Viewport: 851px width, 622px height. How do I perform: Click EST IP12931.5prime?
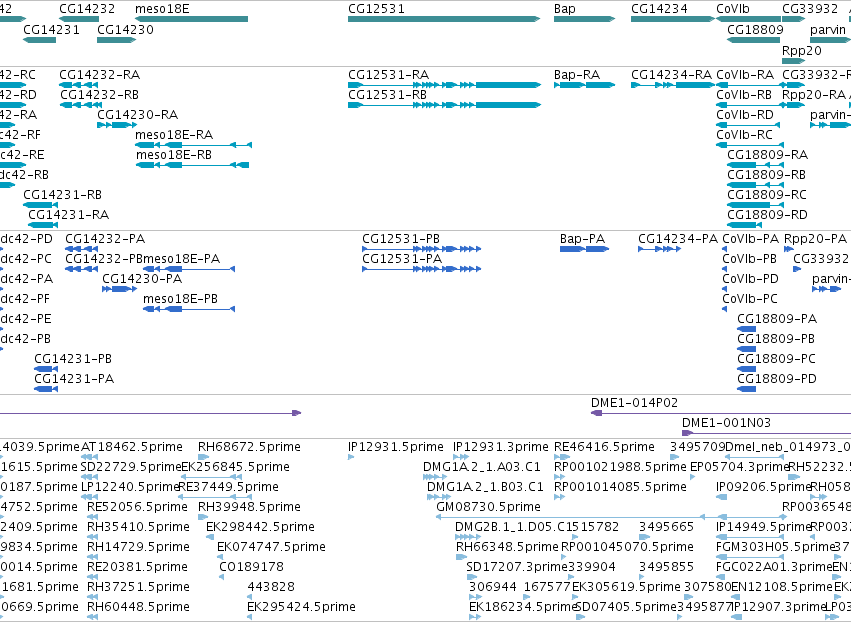(396, 447)
